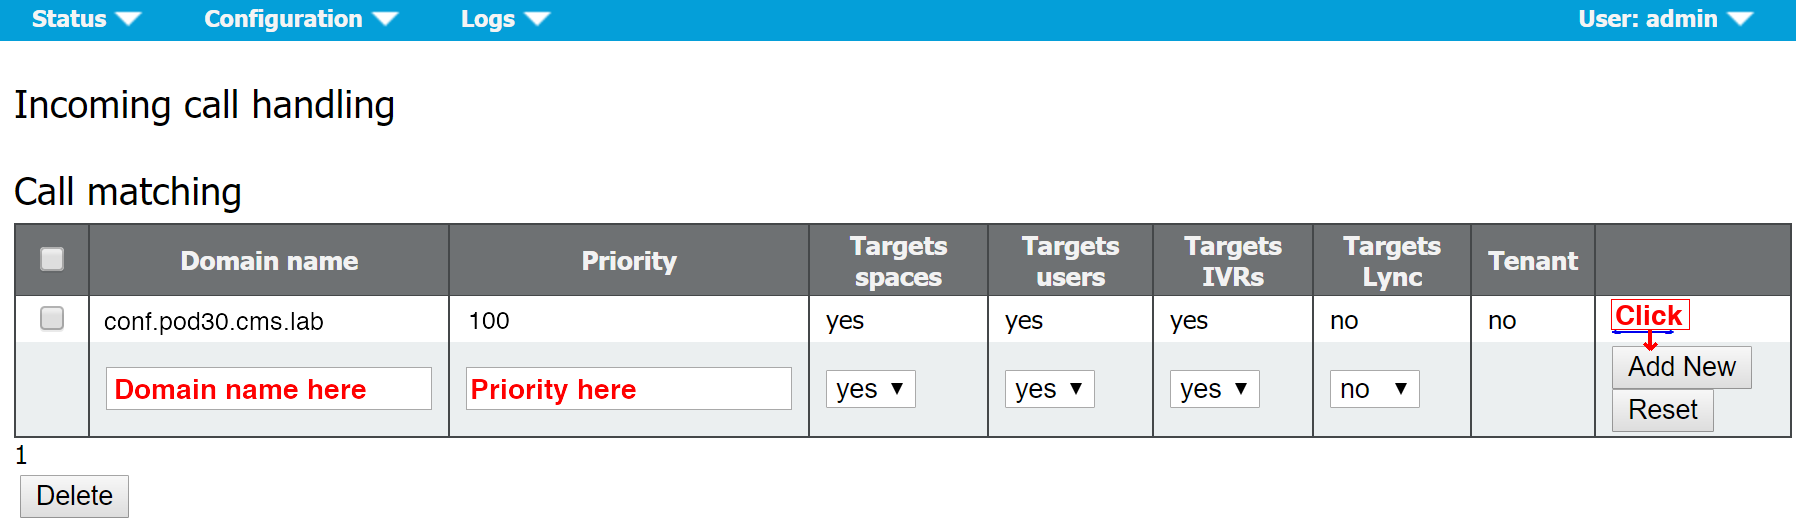Focus the Priority input field
Viewport: 1796px width, 527px height.
[x=629, y=389]
